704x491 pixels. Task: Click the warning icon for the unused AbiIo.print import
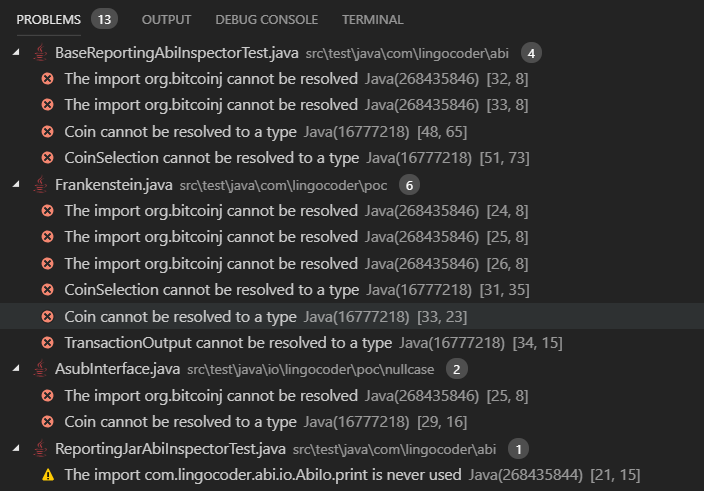(48, 475)
